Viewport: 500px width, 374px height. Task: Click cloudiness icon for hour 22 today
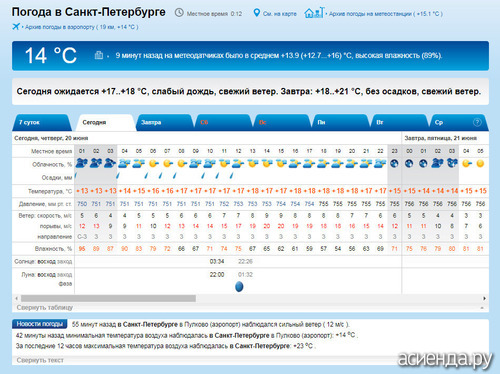380,163
